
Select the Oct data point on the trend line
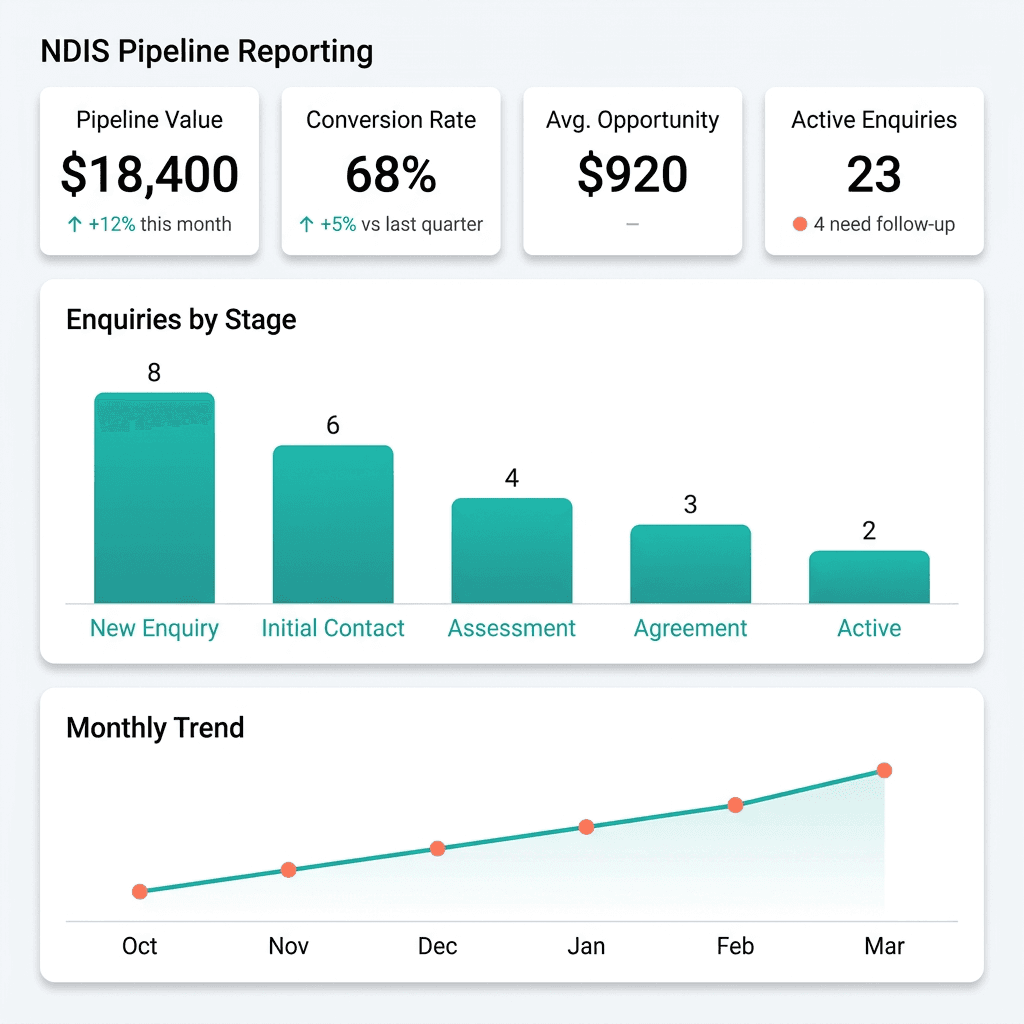tap(140, 891)
